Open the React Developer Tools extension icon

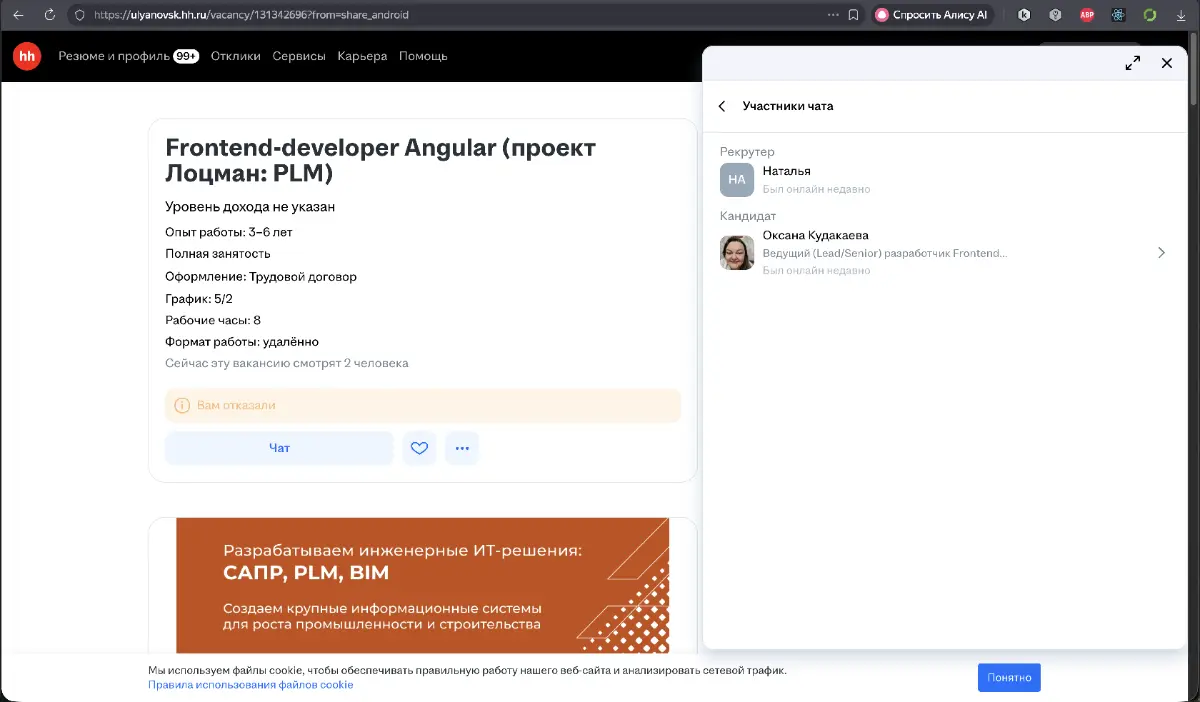pos(1118,15)
